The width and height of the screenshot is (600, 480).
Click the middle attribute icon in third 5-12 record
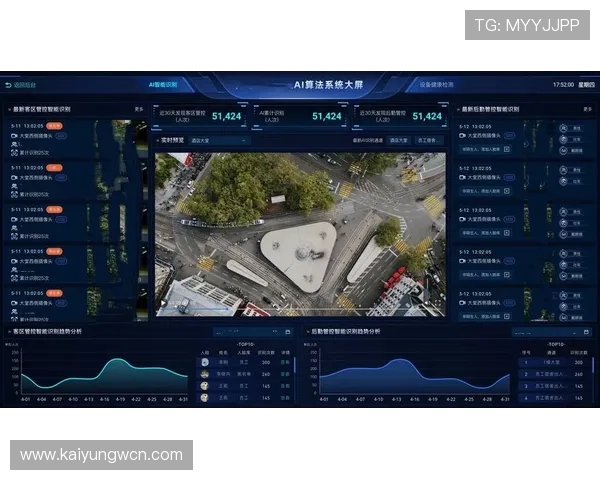click(x=563, y=223)
